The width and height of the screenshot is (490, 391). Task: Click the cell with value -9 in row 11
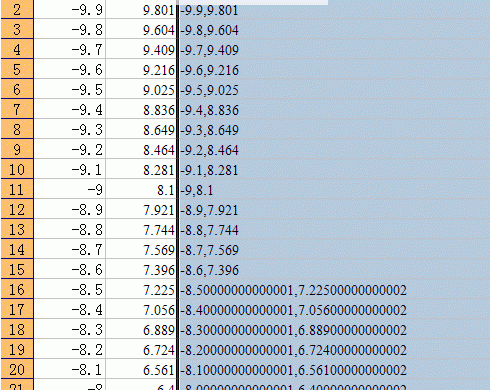70,189
